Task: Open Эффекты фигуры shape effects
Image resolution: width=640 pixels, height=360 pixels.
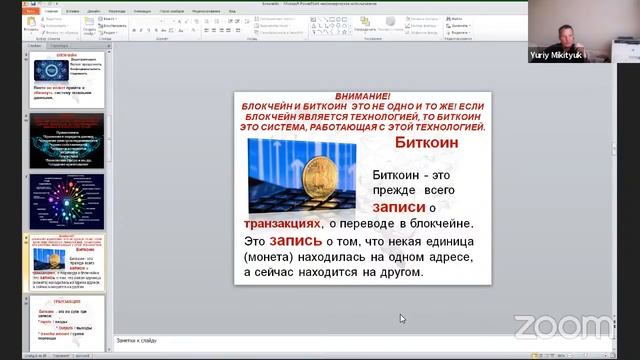Action: [x=422, y=33]
